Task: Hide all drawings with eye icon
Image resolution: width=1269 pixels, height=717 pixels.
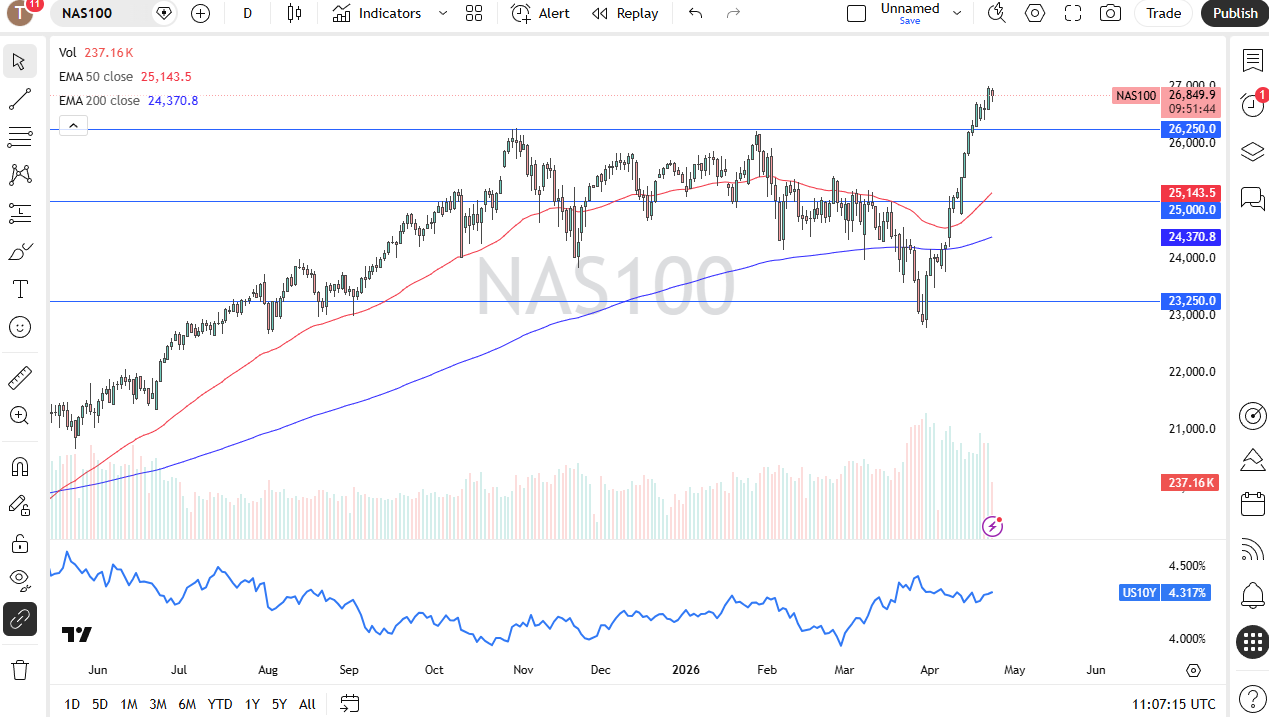Action: (x=19, y=581)
